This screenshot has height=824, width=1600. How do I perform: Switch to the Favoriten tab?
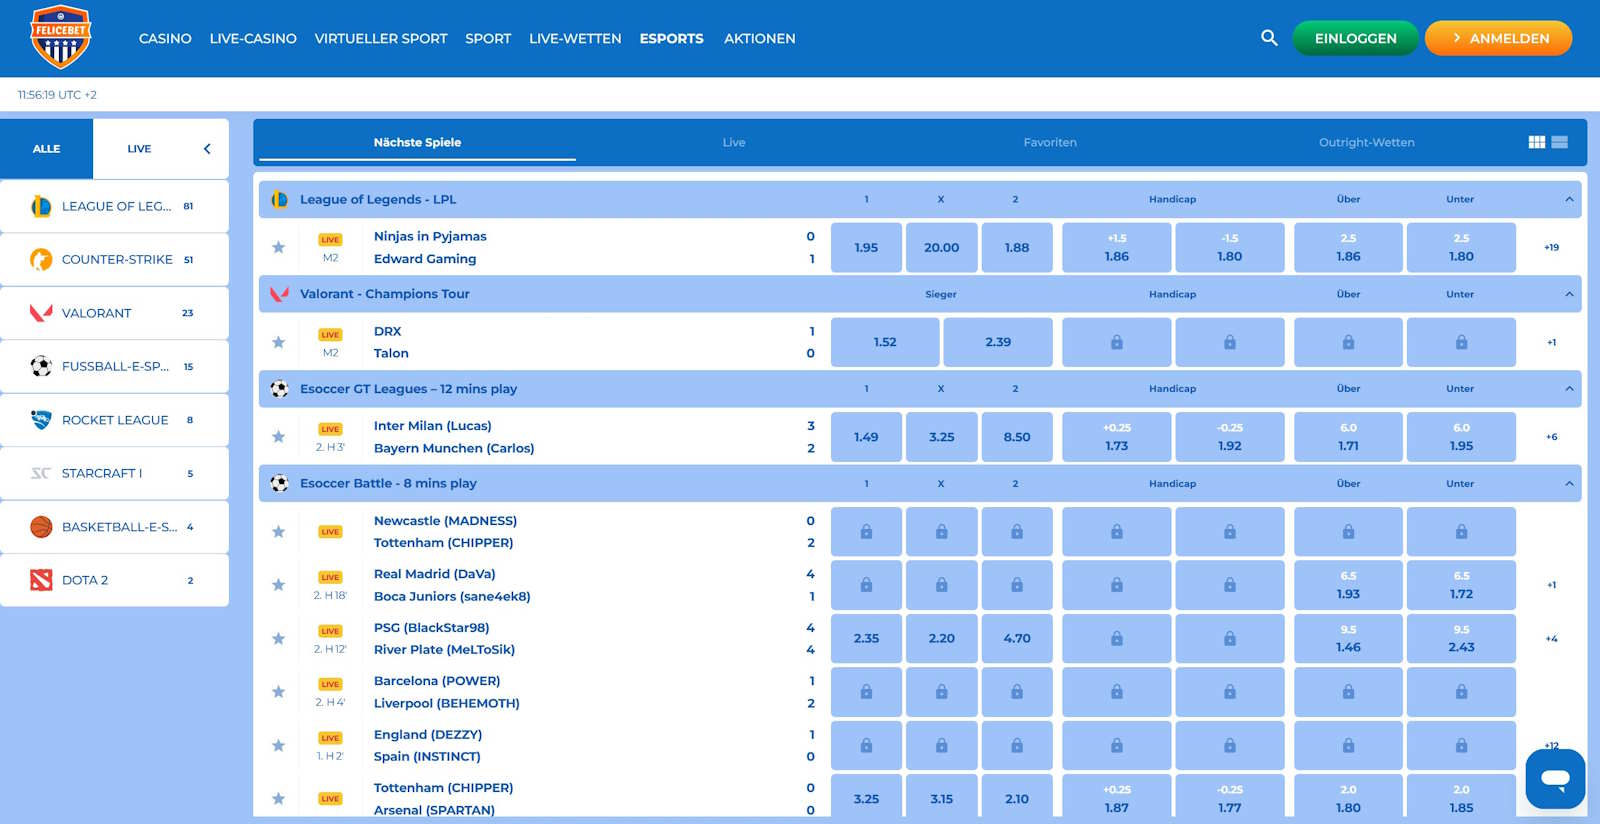coord(1049,142)
